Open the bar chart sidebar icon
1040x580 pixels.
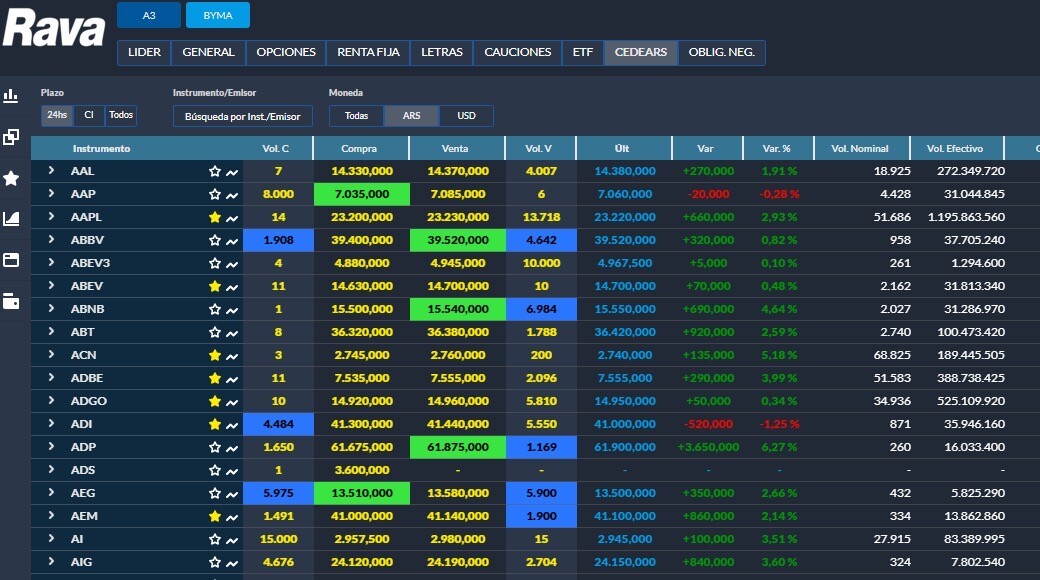click(x=11, y=96)
